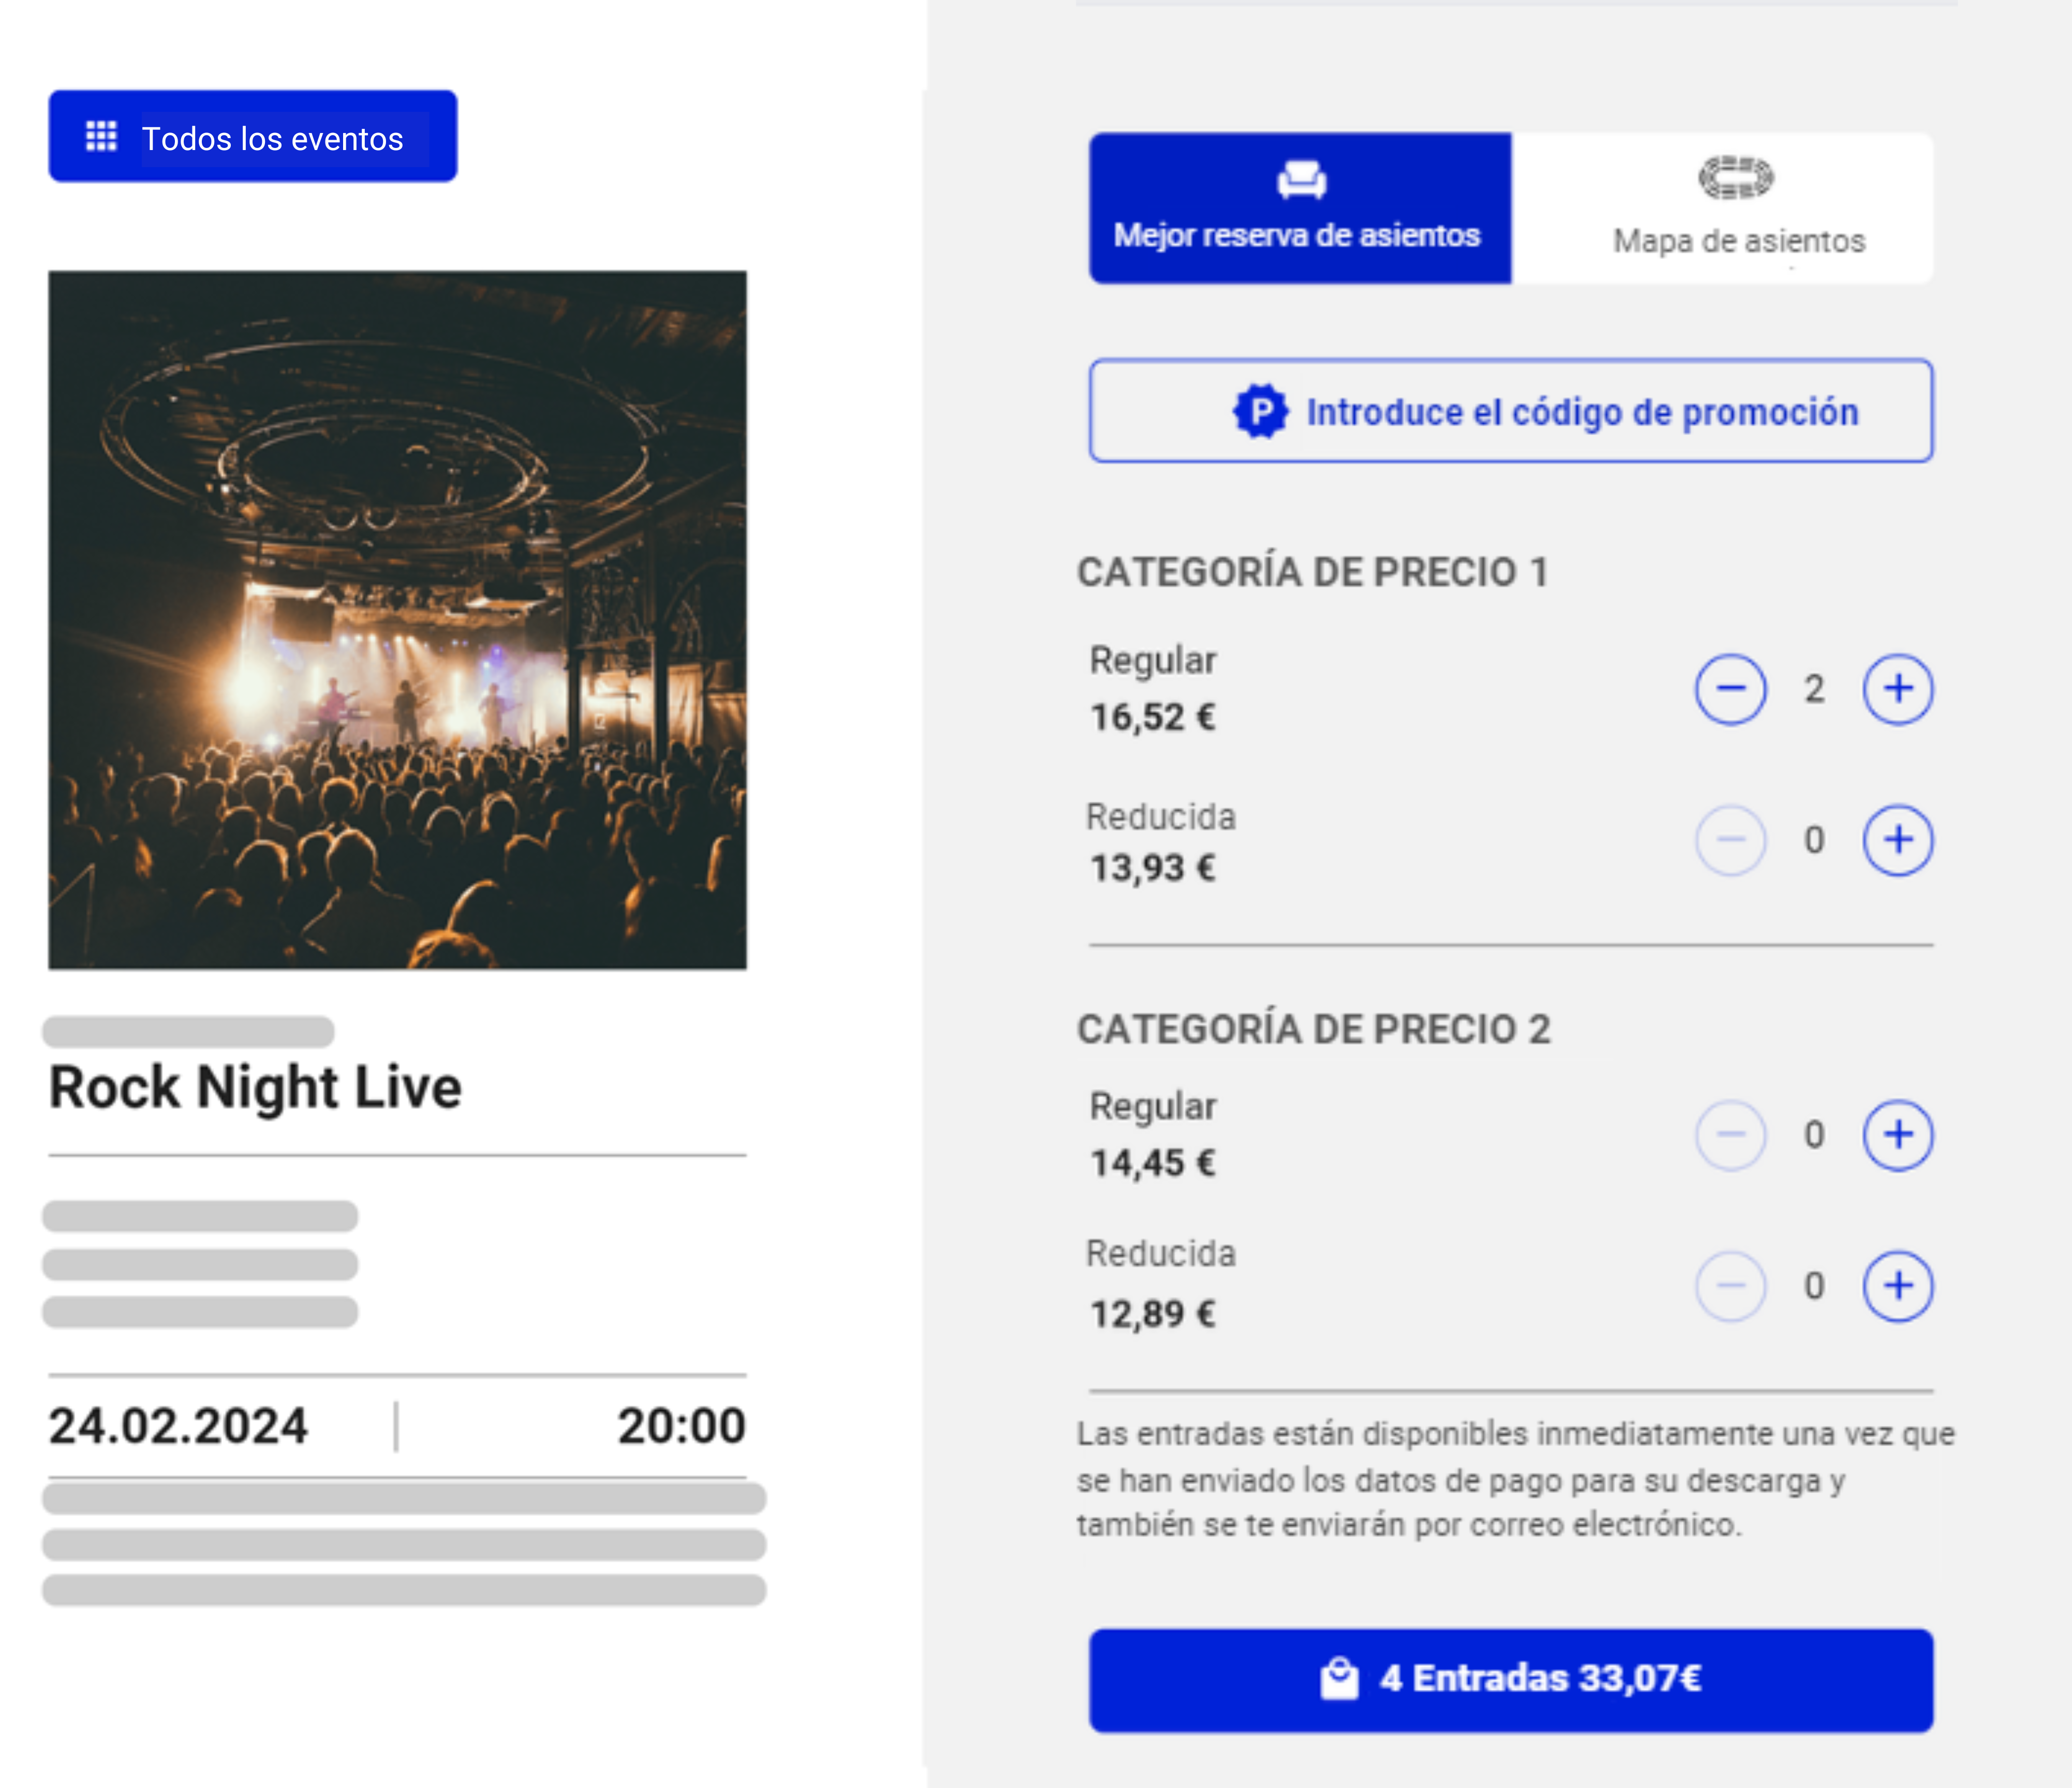Click the Rock Night Live event title
The height and width of the screenshot is (1788, 2072).
click(255, 1087)
